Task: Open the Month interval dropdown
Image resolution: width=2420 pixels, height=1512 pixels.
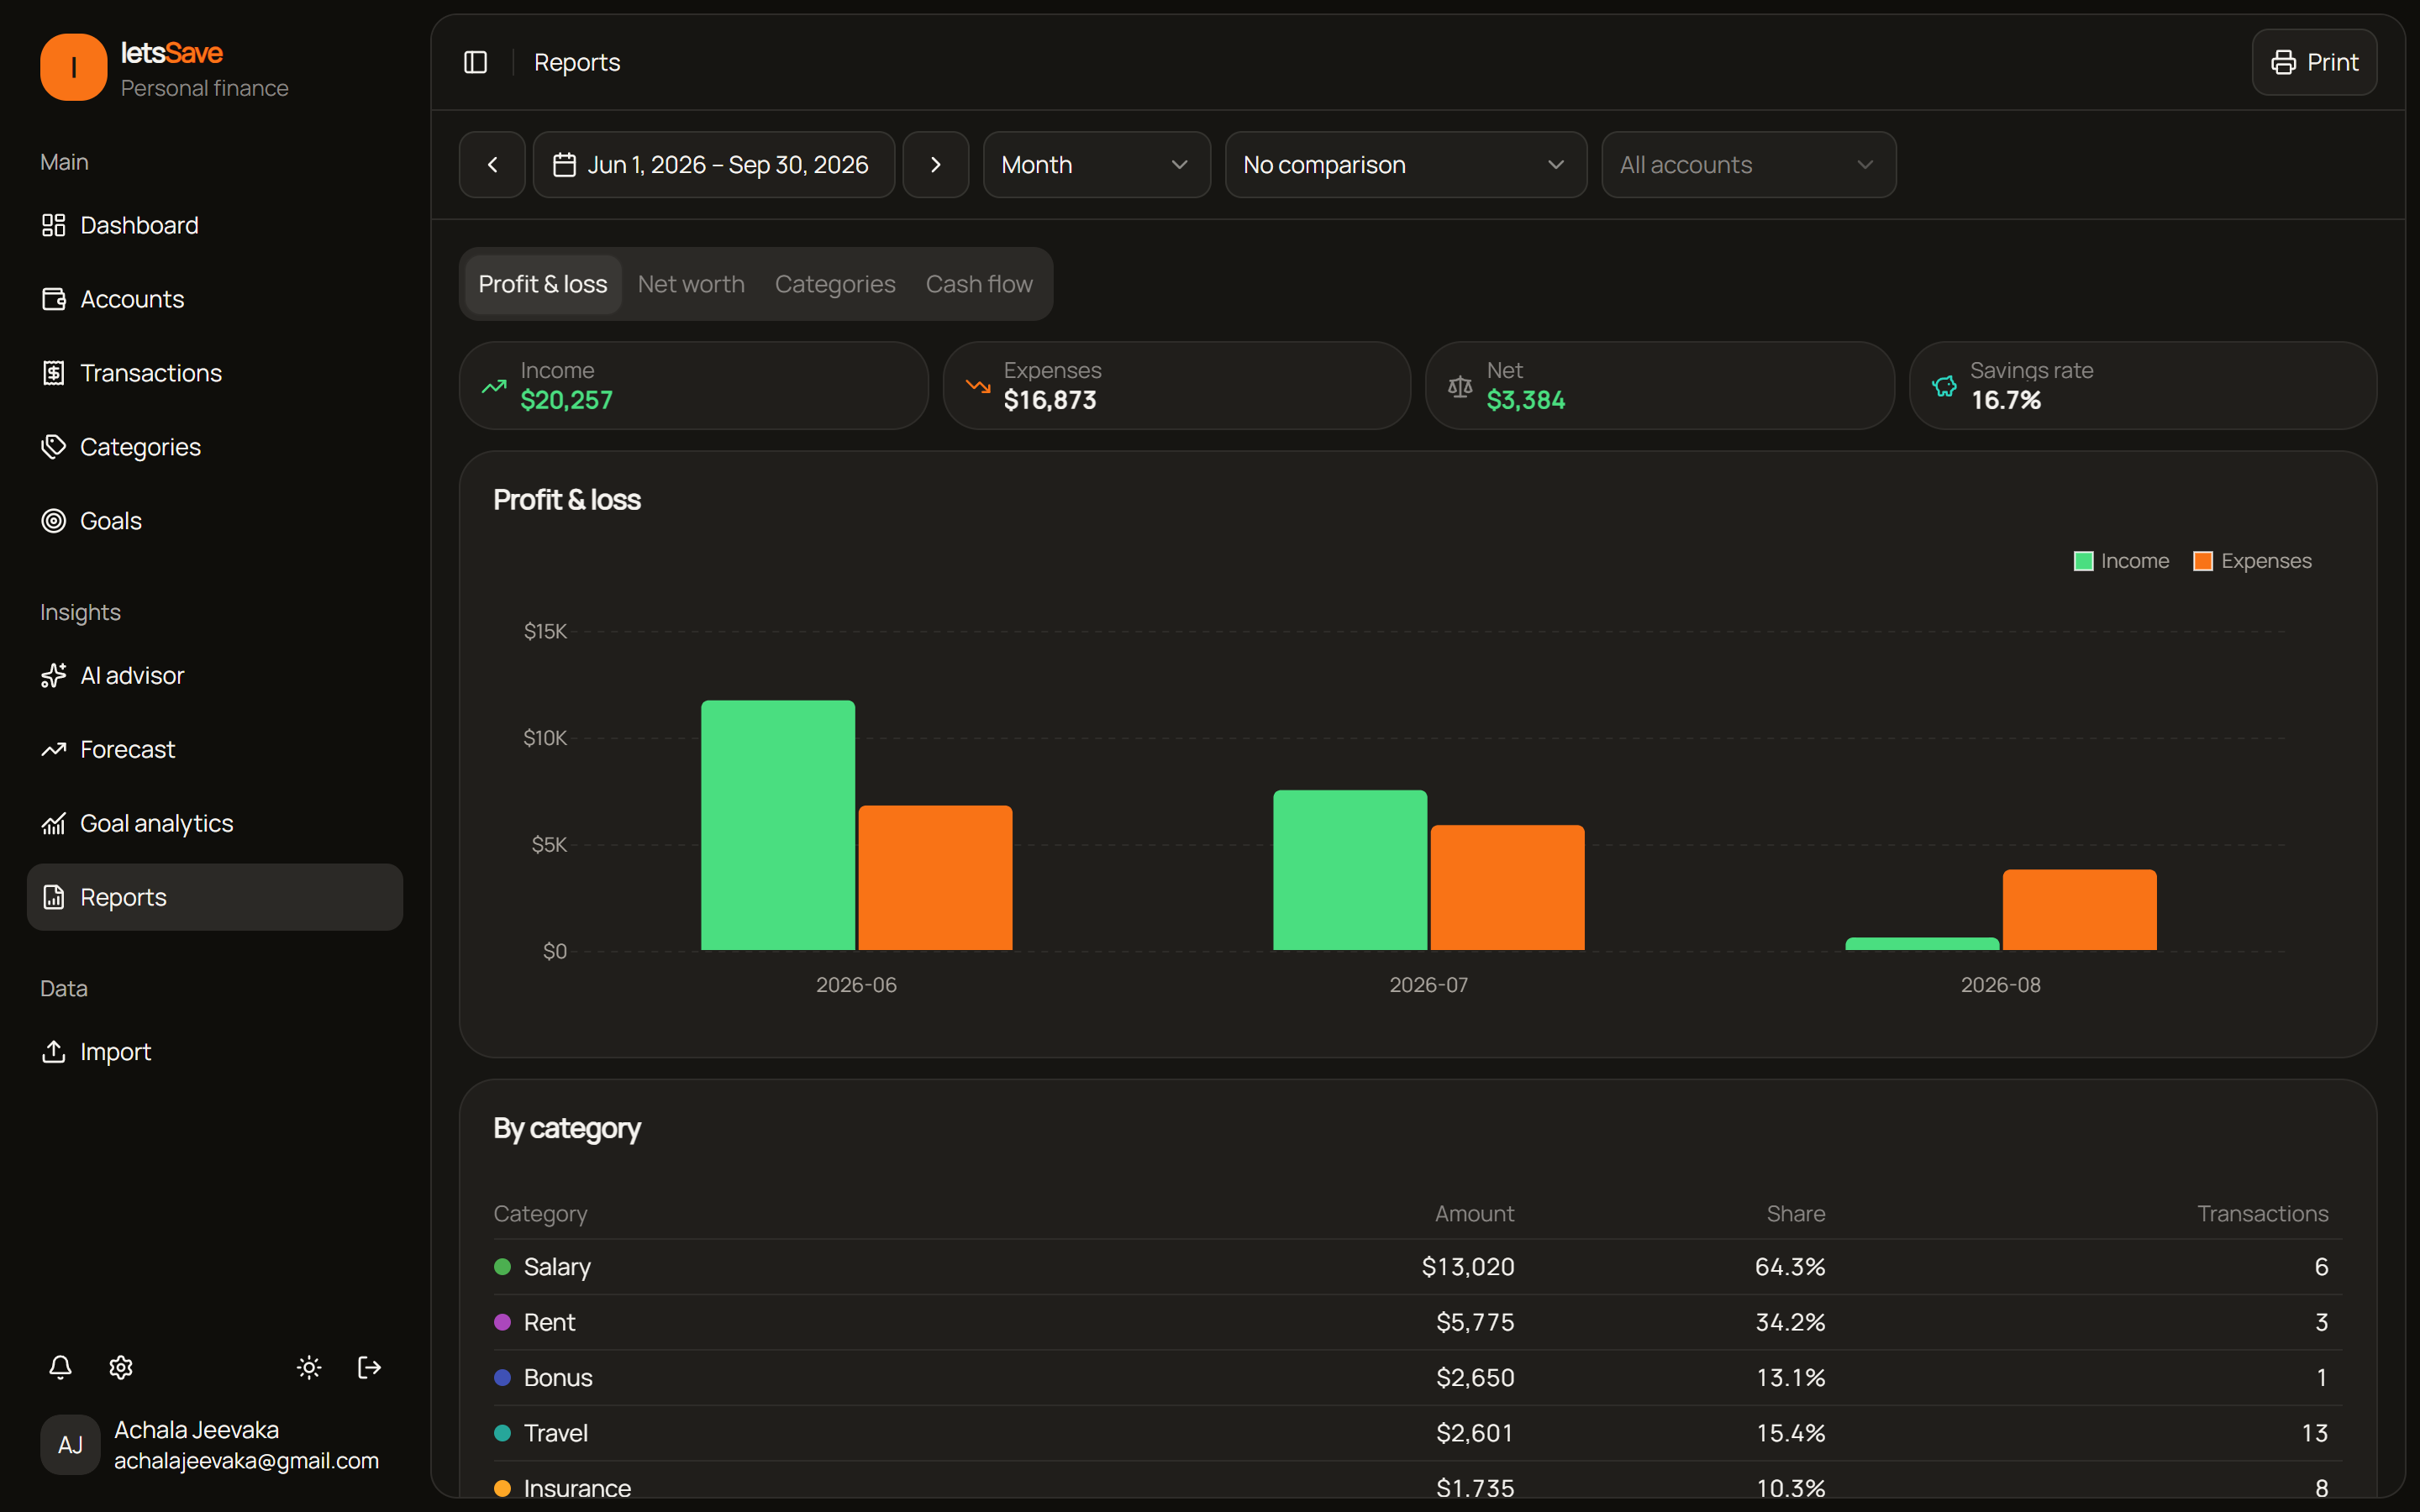Action: coord(1097,165)
